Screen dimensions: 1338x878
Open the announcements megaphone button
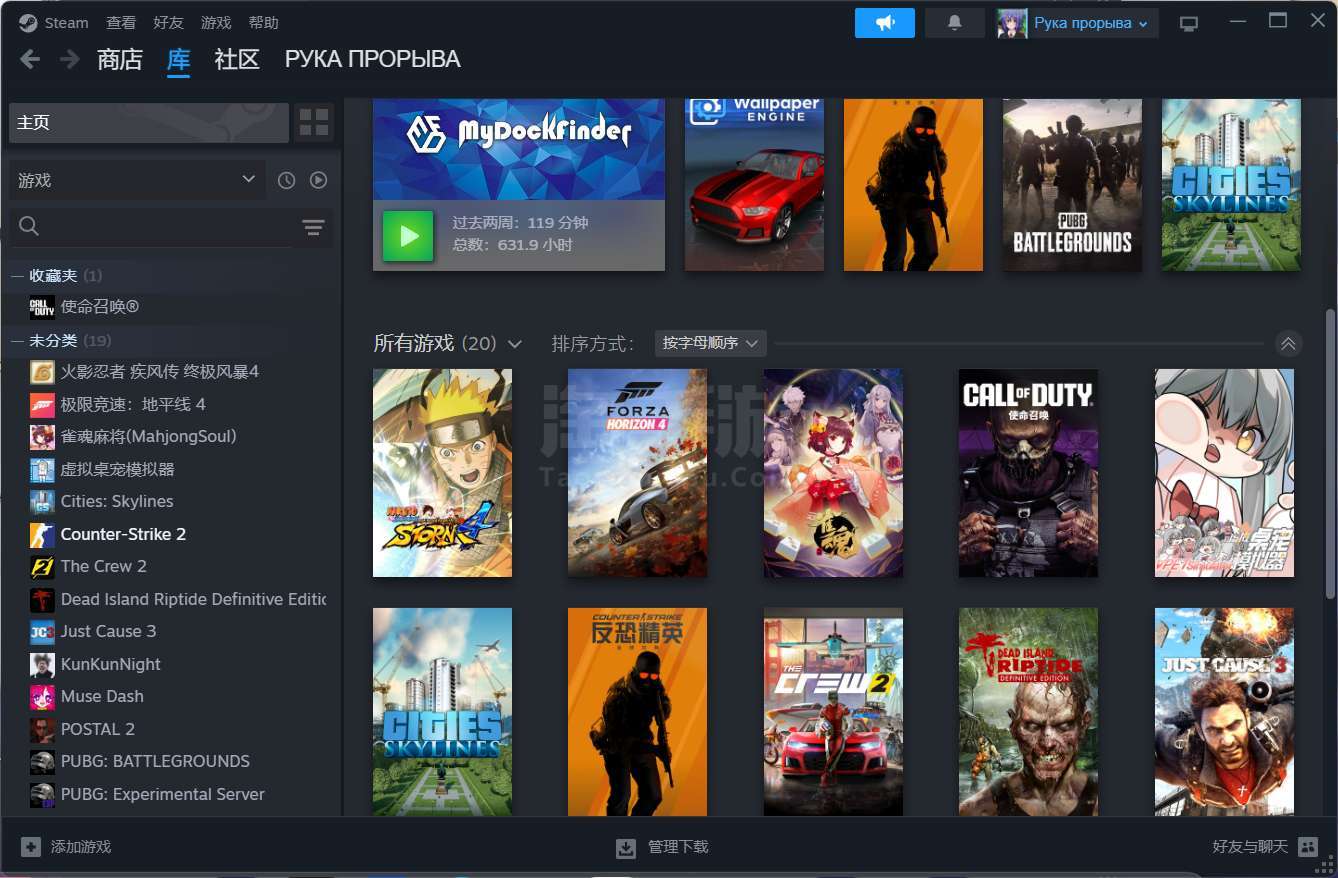885,23
